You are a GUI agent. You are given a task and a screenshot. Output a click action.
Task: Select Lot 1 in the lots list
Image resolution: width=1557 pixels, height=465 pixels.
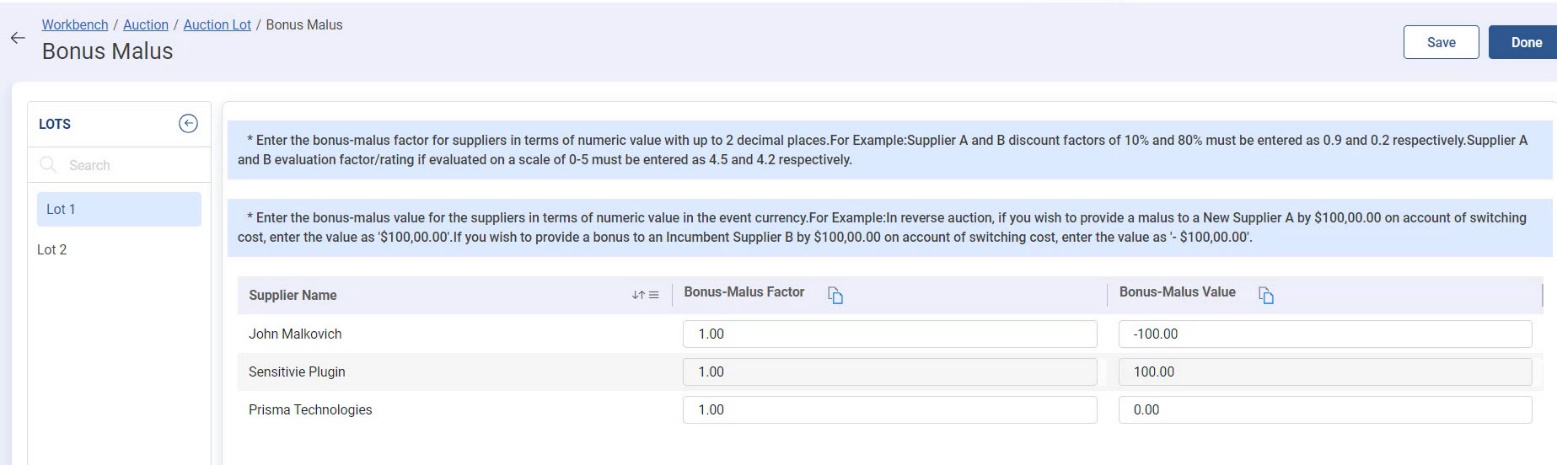(113, 209)
